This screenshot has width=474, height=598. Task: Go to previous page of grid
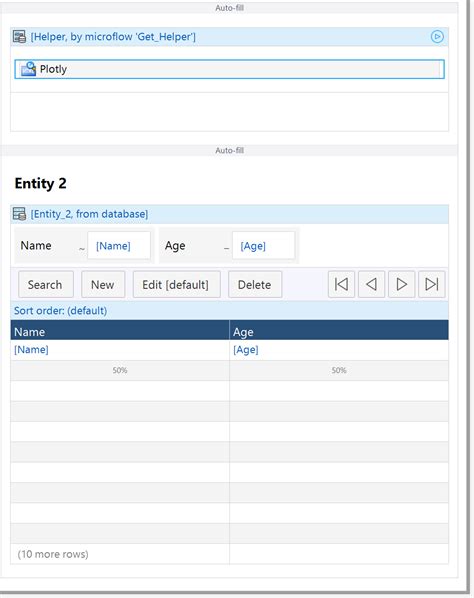tap(371, 284)
